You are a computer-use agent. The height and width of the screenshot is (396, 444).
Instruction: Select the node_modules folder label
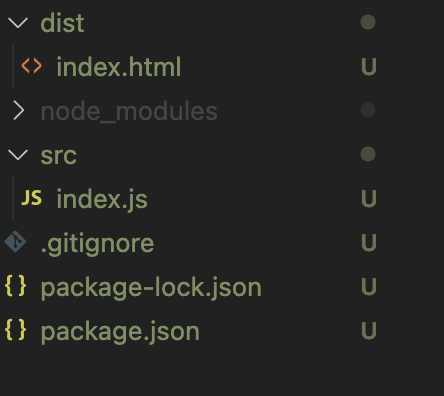click(x=129, y=111)
